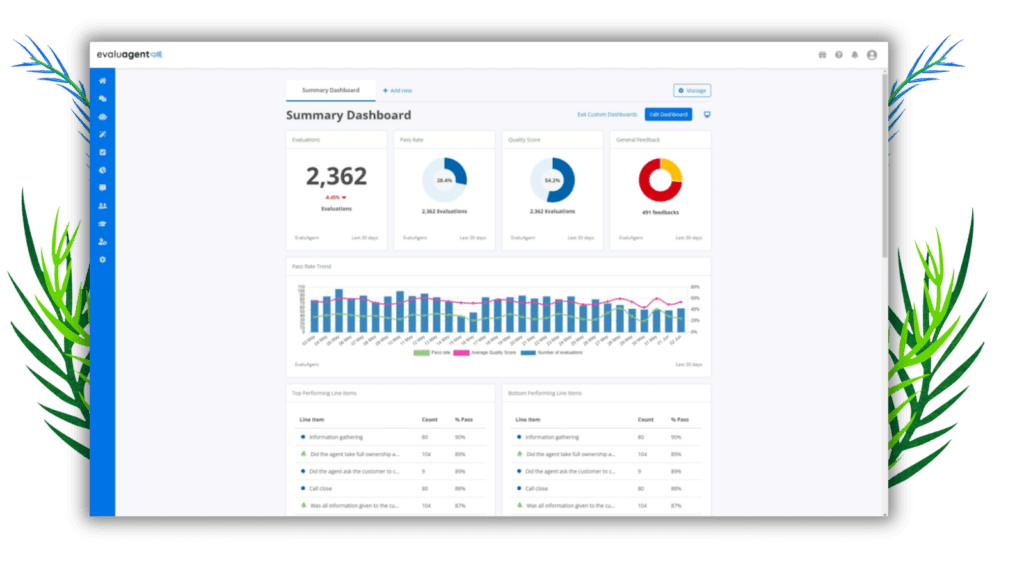Click Count column header in Top Performing table

coord(430,419)
